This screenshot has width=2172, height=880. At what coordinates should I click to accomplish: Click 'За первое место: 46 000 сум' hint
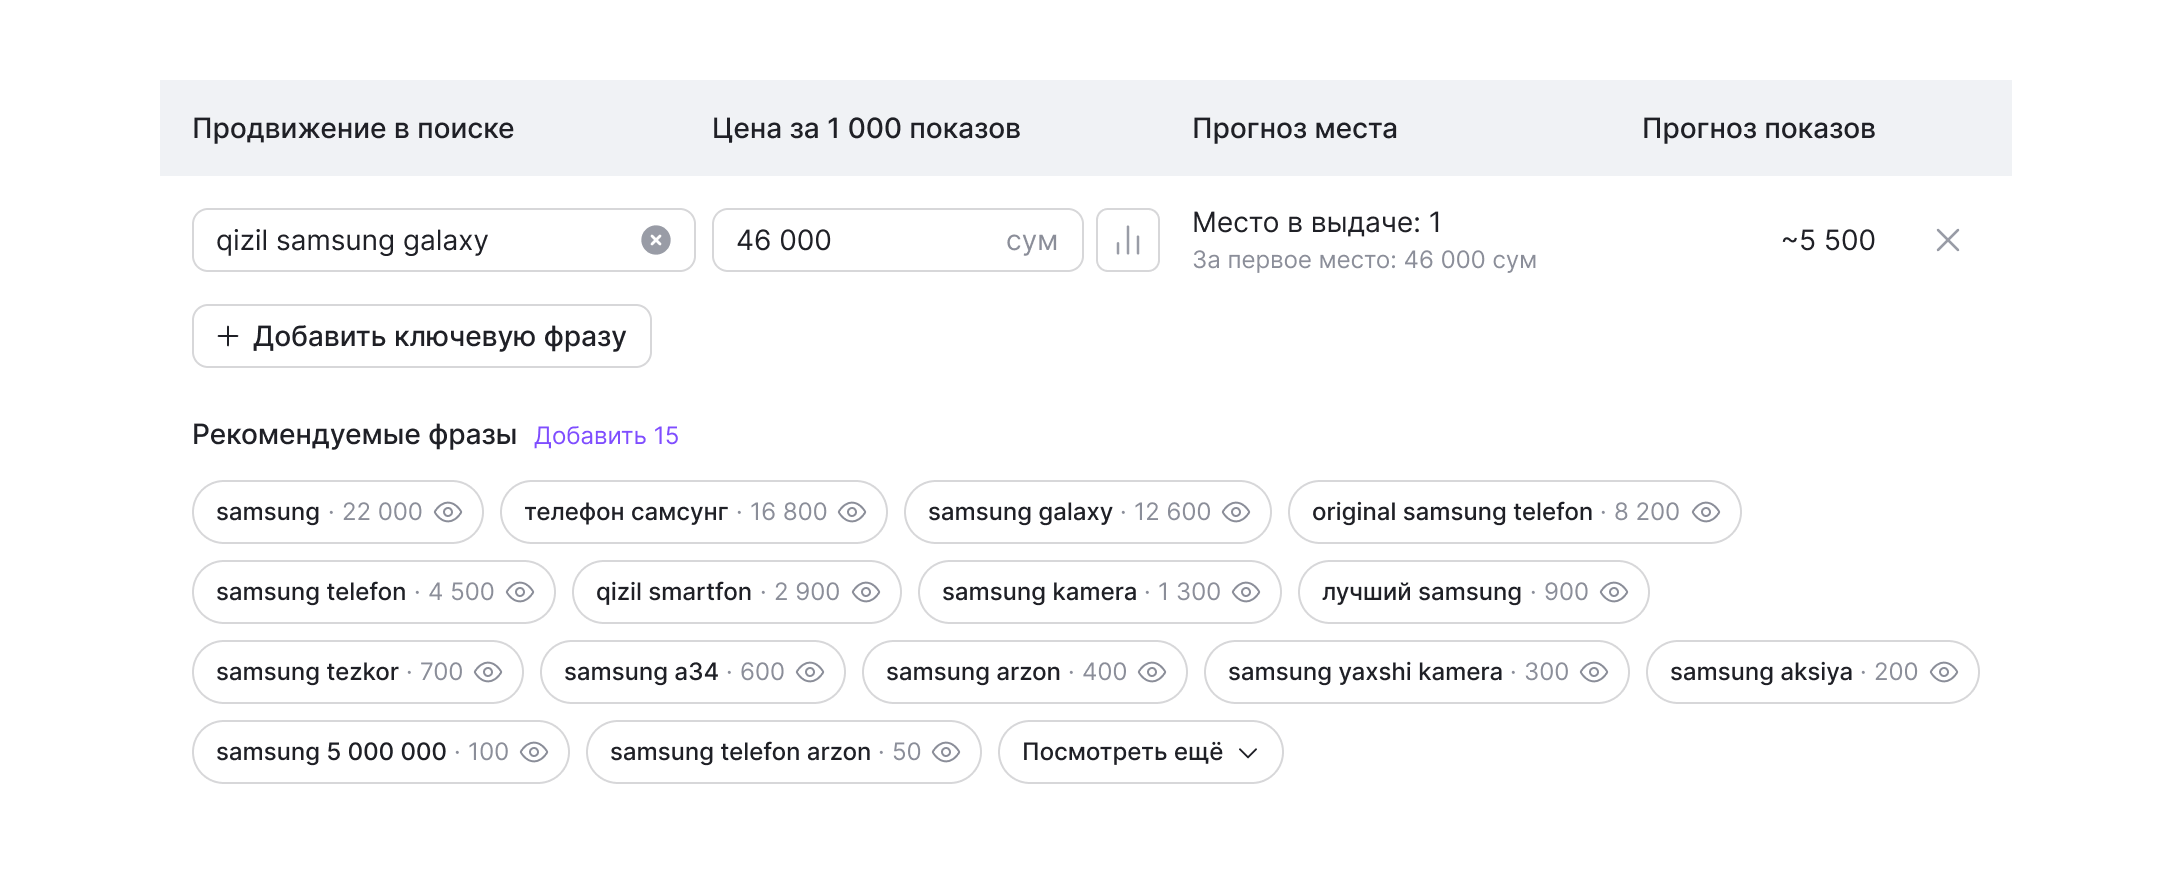pos(1364,260)
